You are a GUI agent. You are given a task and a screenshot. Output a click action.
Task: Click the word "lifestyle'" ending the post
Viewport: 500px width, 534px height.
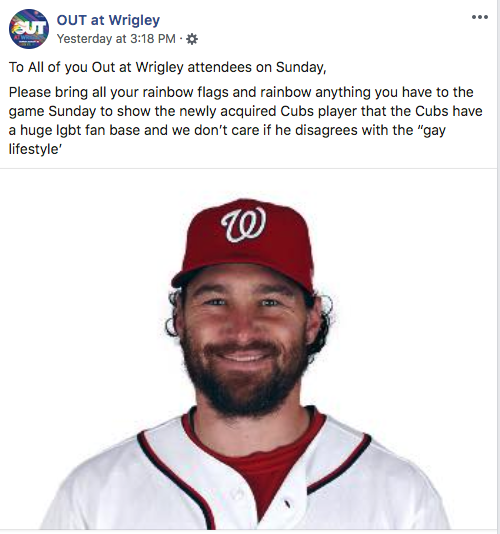(x=34, y=149)
